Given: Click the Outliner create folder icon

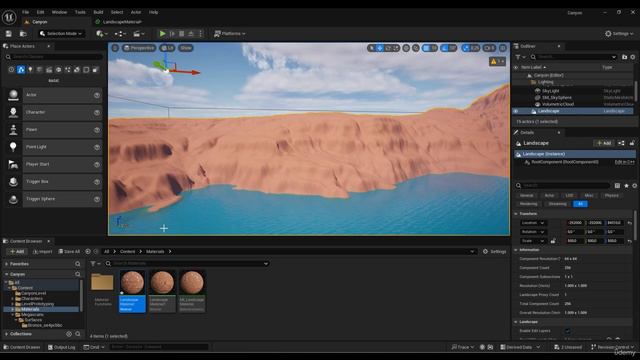Looking at the screenshot, I should coord(624,57).
